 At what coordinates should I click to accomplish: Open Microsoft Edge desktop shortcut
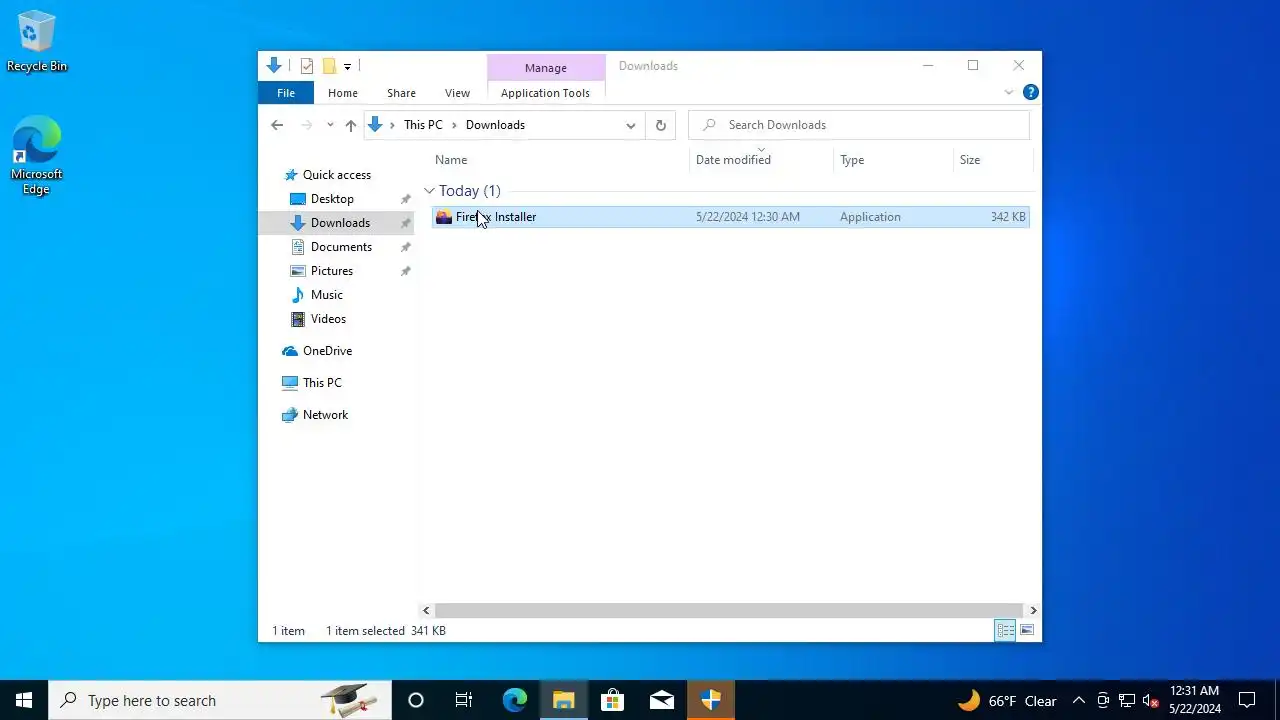click(37, 156)
